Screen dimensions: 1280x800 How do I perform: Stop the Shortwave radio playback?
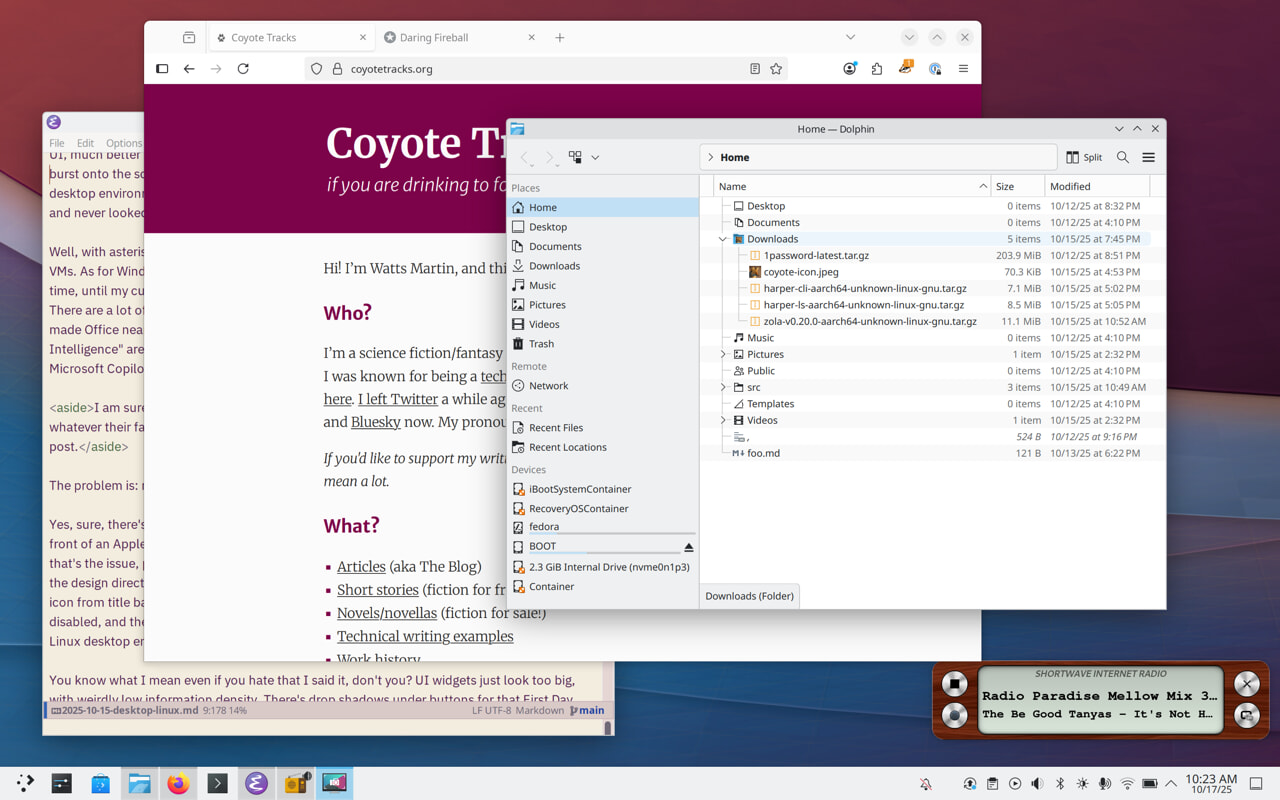click(954, 685)
